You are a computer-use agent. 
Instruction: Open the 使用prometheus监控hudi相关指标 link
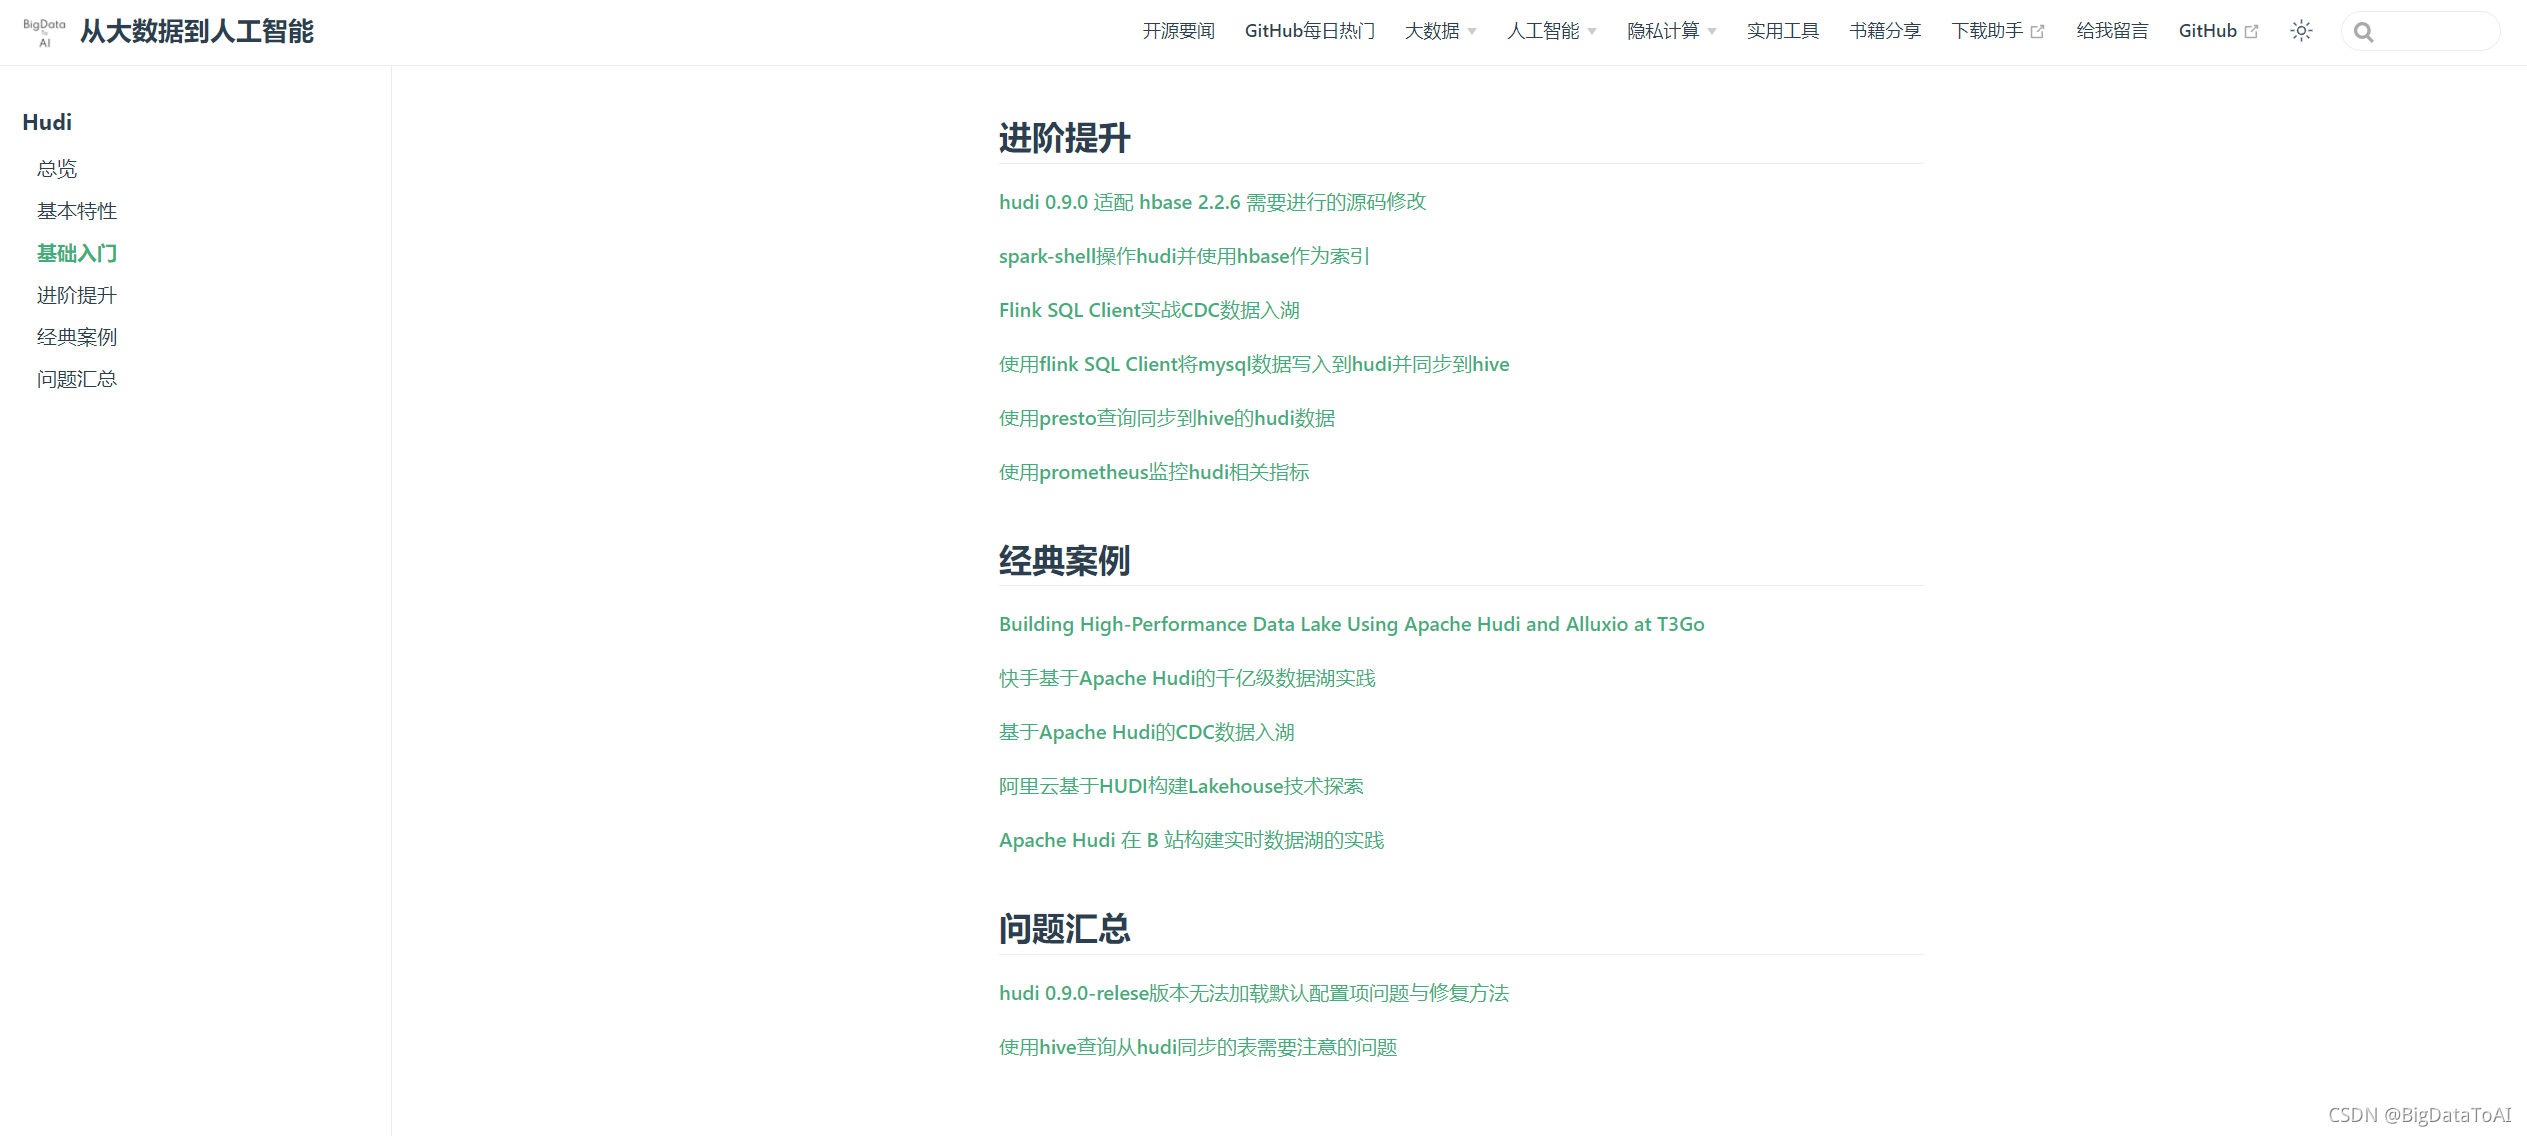(1153, 472)
